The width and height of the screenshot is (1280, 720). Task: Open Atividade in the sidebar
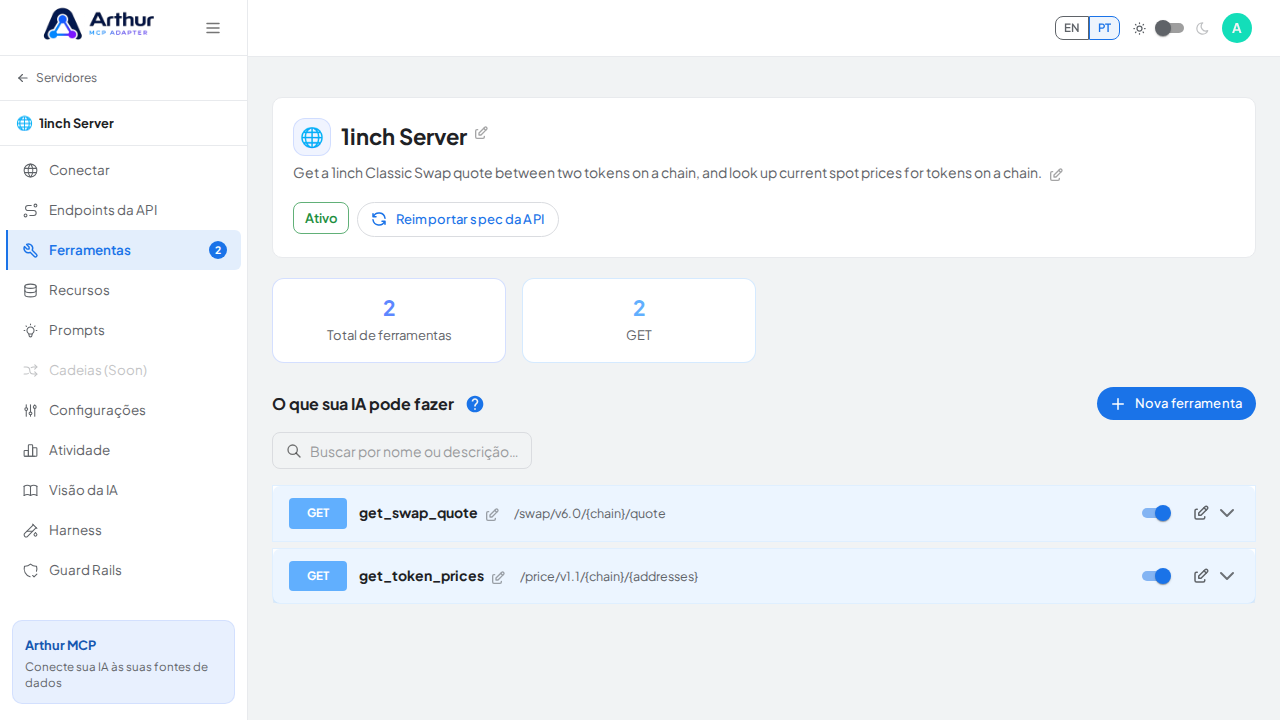tap(123, 450)
